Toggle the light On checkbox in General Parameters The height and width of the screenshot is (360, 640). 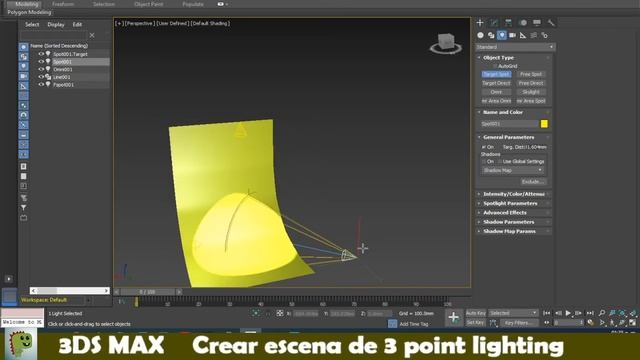pyautogui.click(x=484, y=147)
